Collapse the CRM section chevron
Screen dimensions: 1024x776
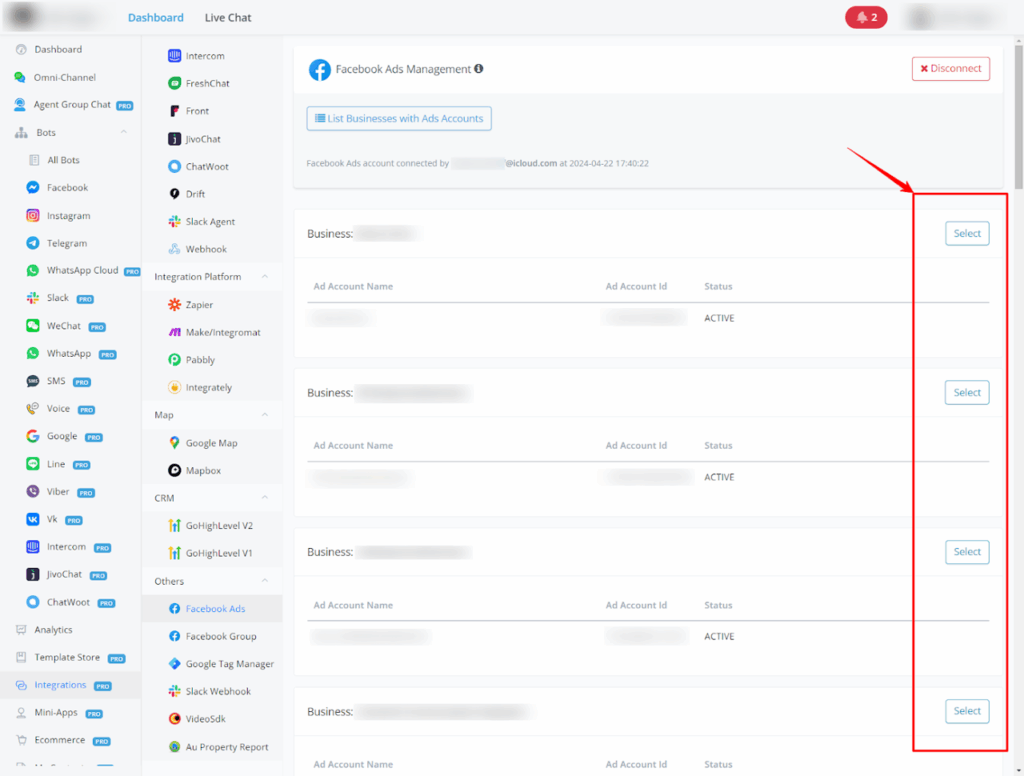(x=265, y=498)
